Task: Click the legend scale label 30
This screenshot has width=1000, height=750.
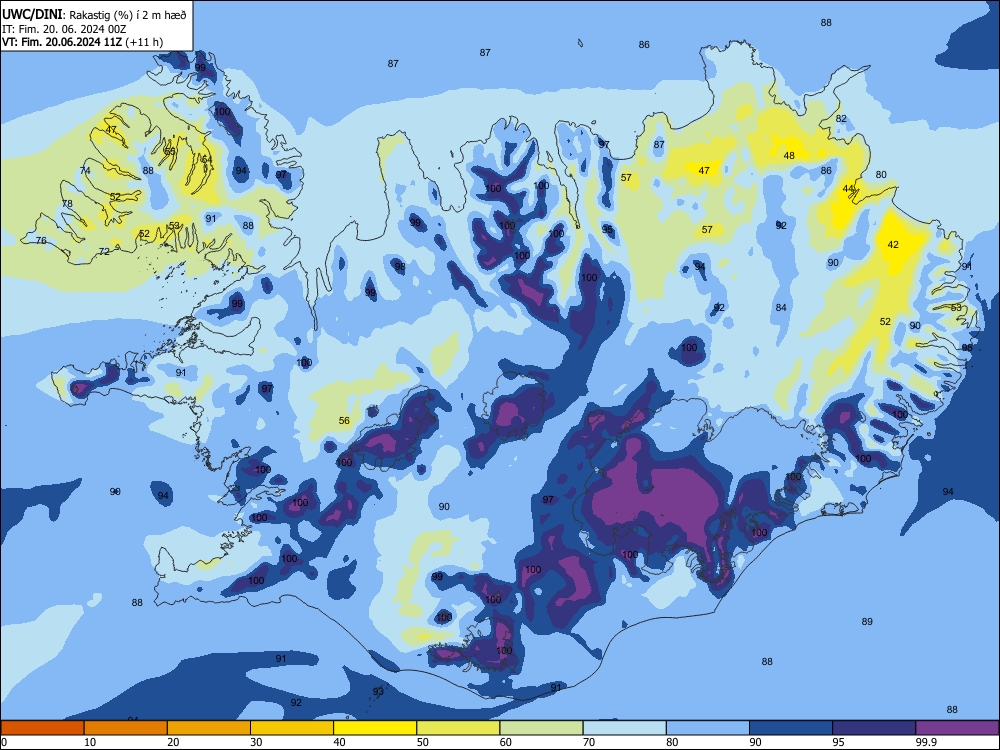Action: [x=256, y=742]
